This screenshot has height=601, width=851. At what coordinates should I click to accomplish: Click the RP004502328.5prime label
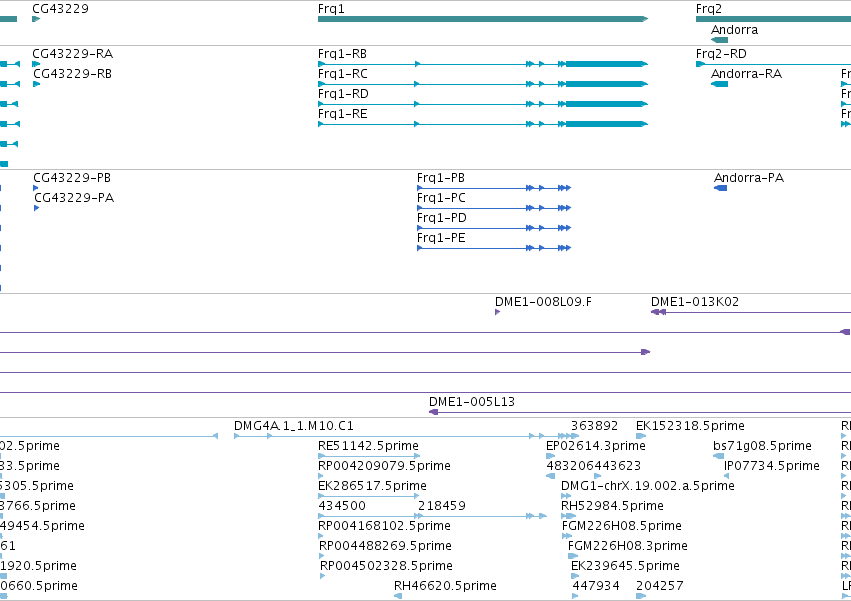[x=386, y=567]
